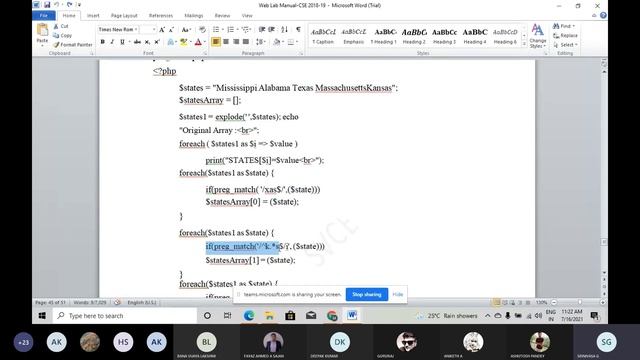Open the font size dropdown
The image size is (640, 360).
coord(154,29)
